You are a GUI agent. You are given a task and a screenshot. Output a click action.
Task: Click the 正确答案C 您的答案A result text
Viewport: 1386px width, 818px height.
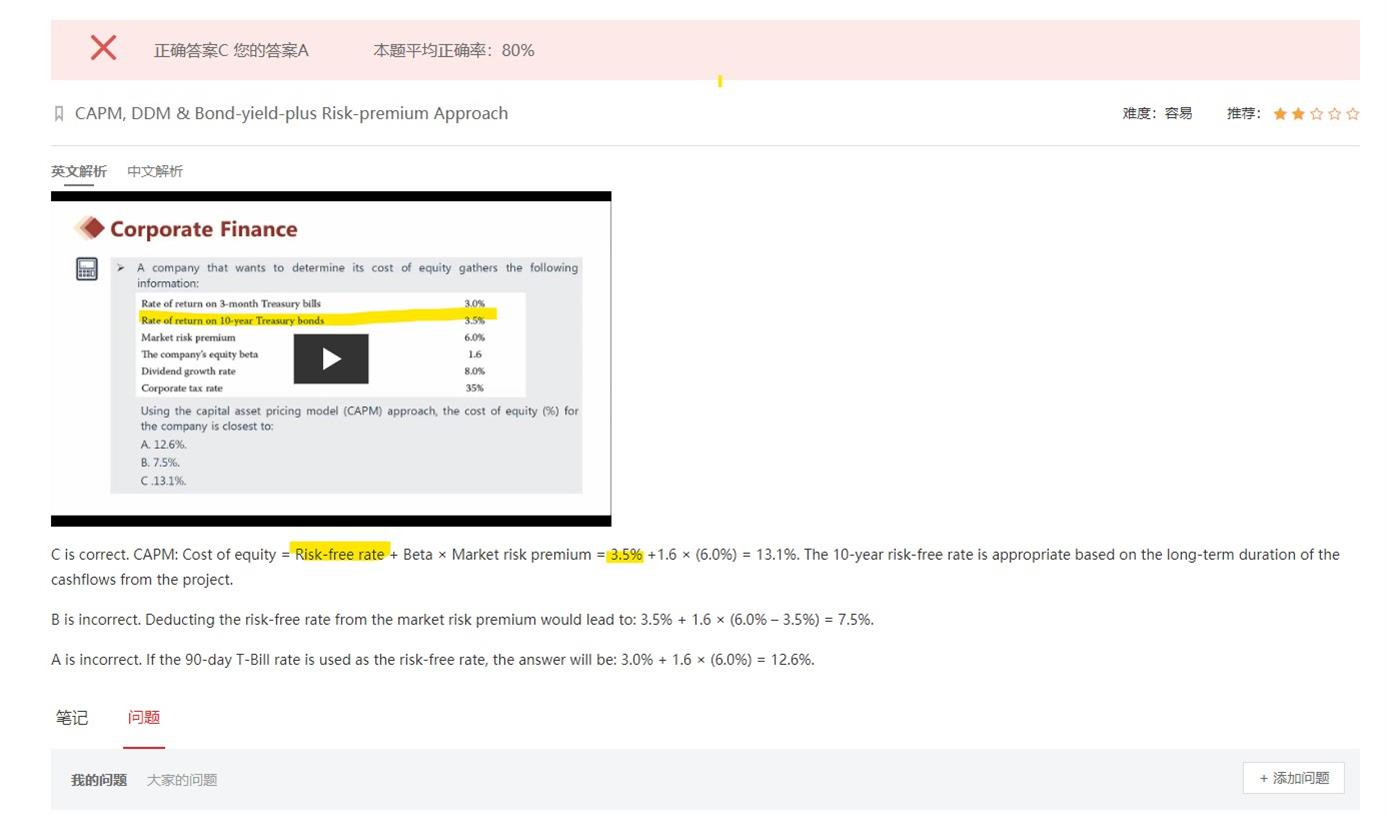coord(231,50)
